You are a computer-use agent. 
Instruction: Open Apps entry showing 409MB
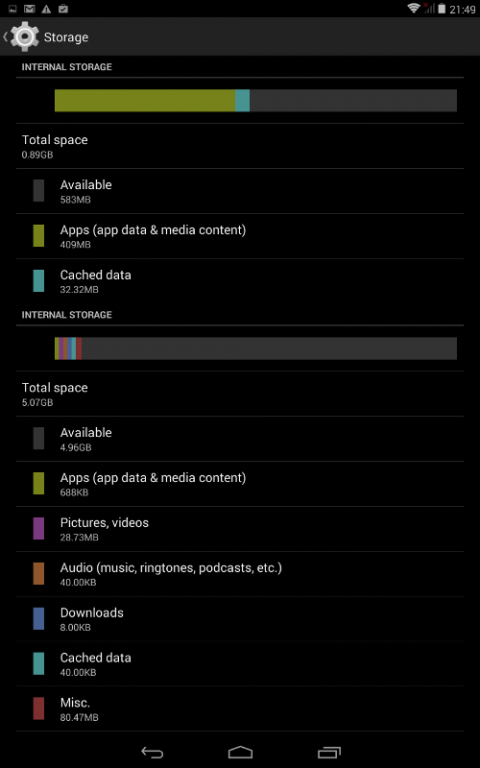[x=240, y=236]
